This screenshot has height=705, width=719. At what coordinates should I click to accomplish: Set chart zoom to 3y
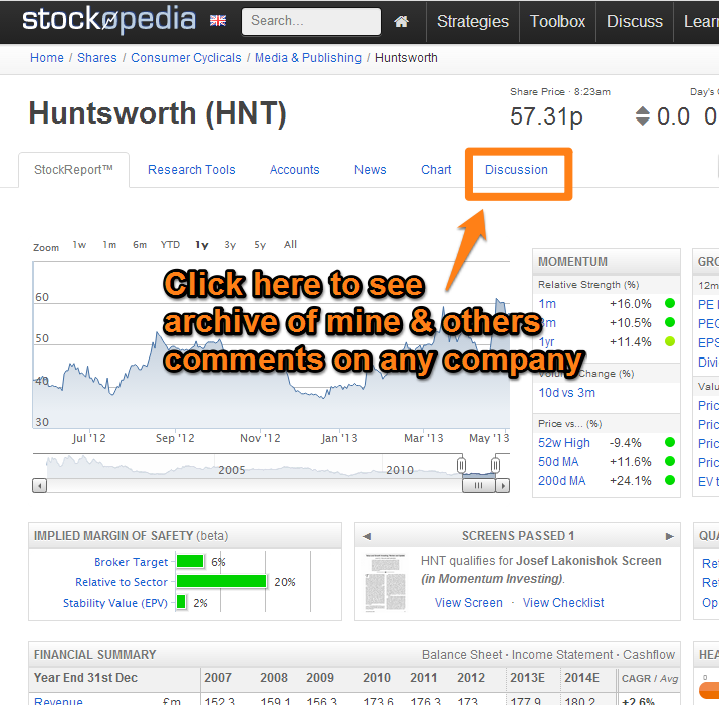(x=230, y=245)
